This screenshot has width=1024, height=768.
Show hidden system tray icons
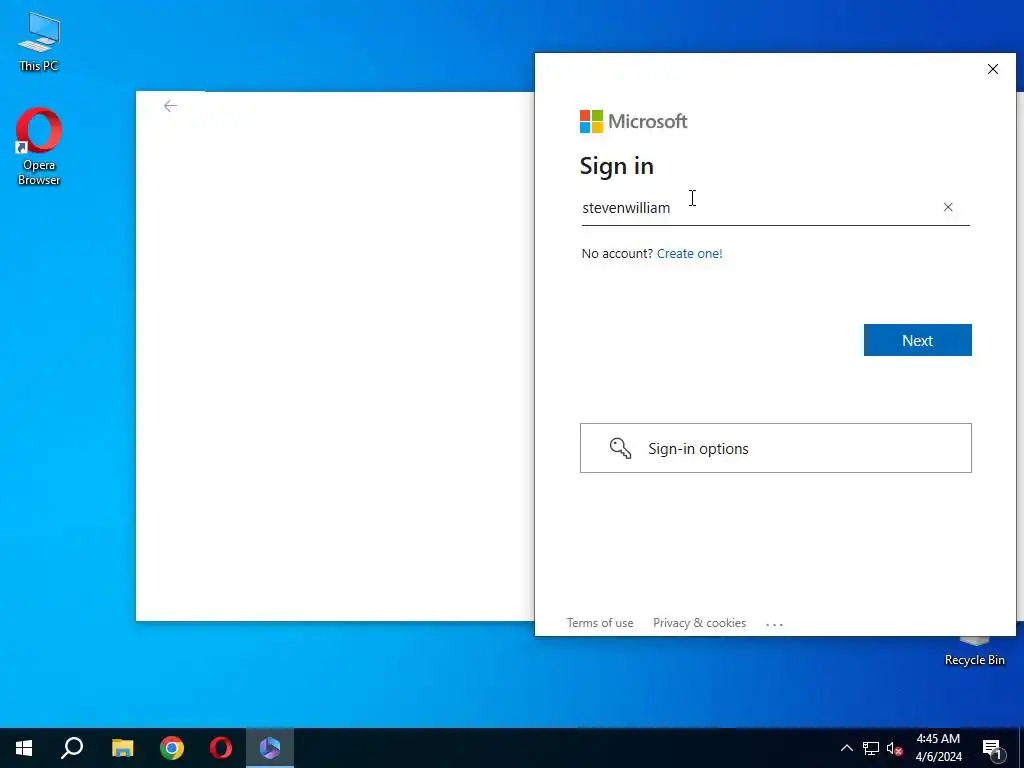846,748
